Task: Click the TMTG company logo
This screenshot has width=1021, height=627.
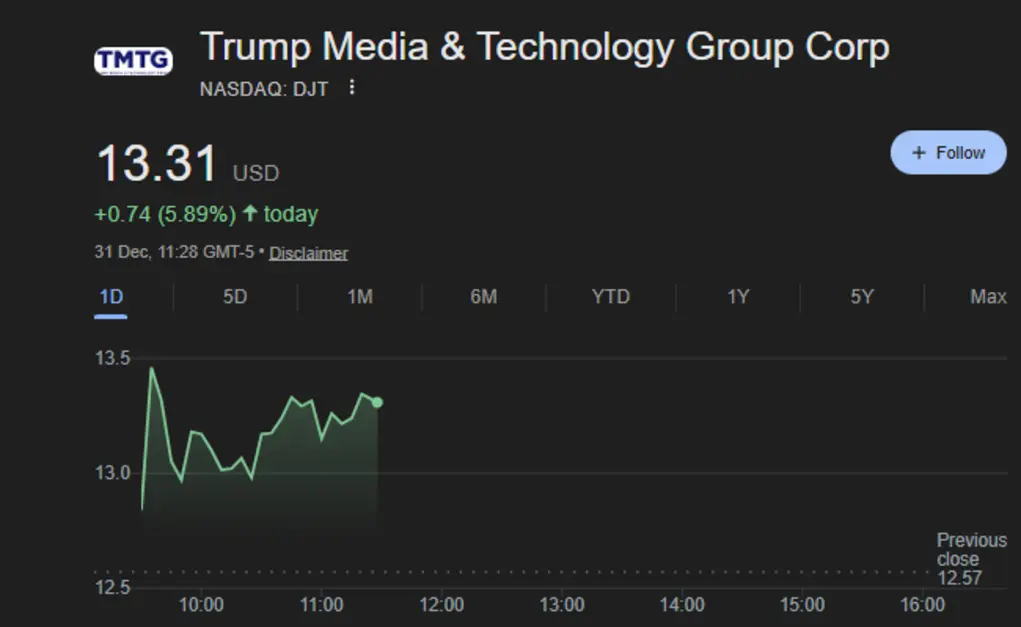Action: [x=131, y=59]
